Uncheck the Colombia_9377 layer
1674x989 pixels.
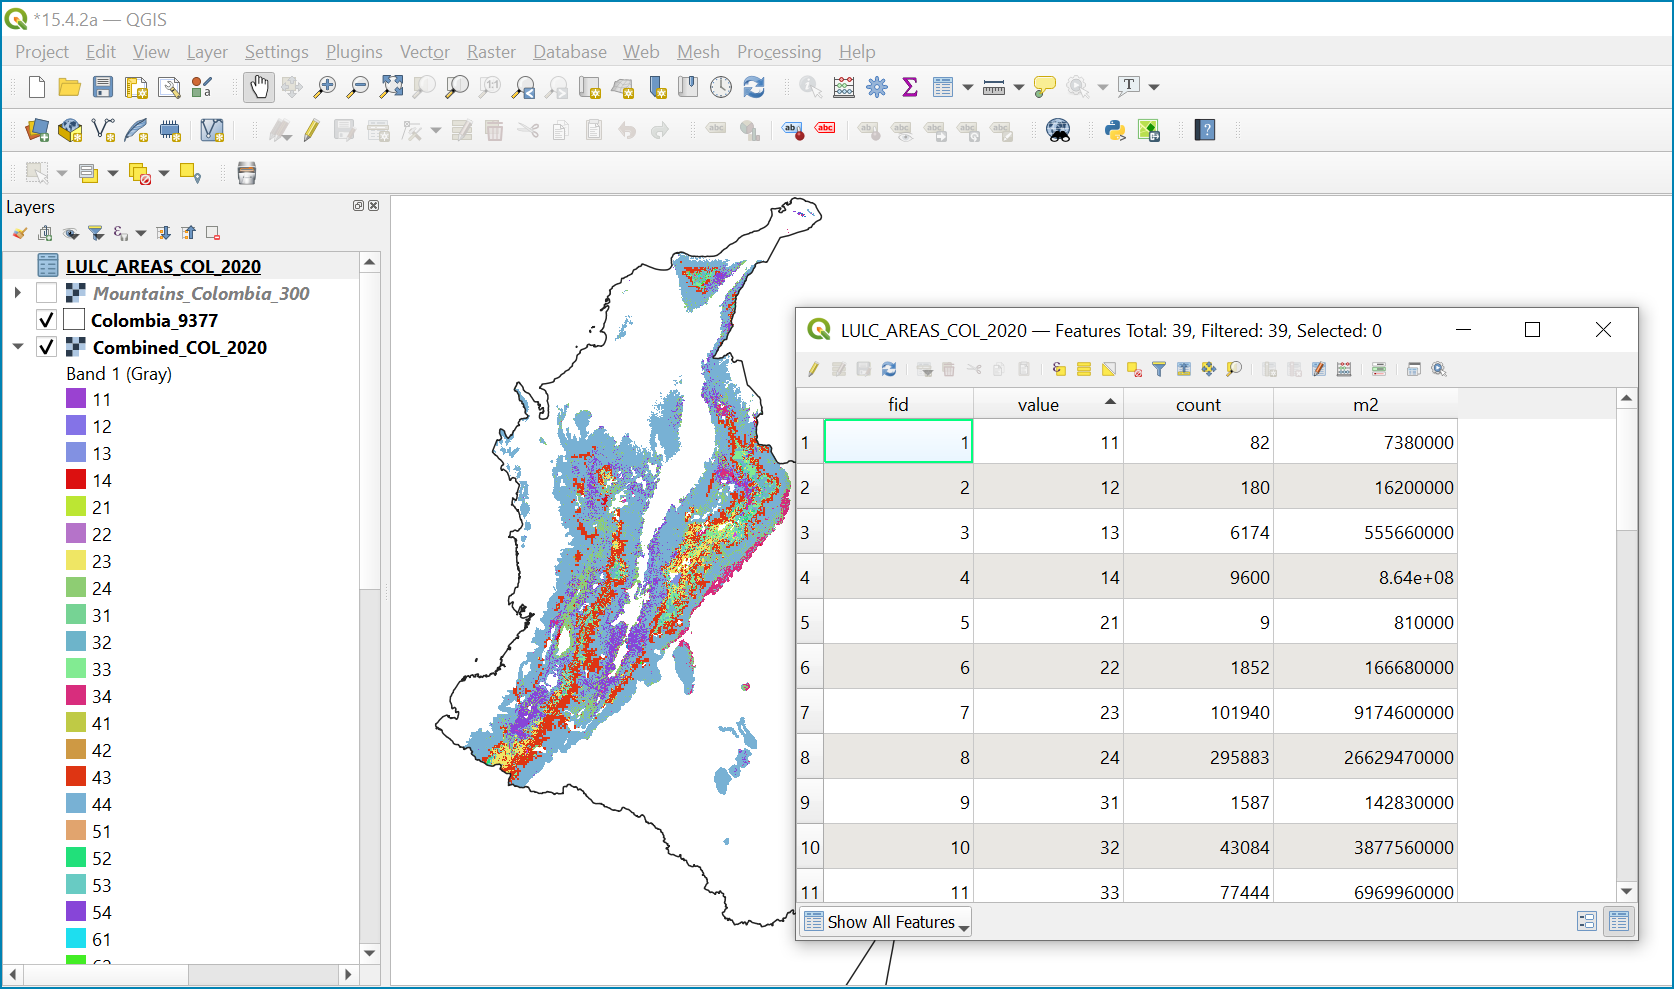point(46,320)
